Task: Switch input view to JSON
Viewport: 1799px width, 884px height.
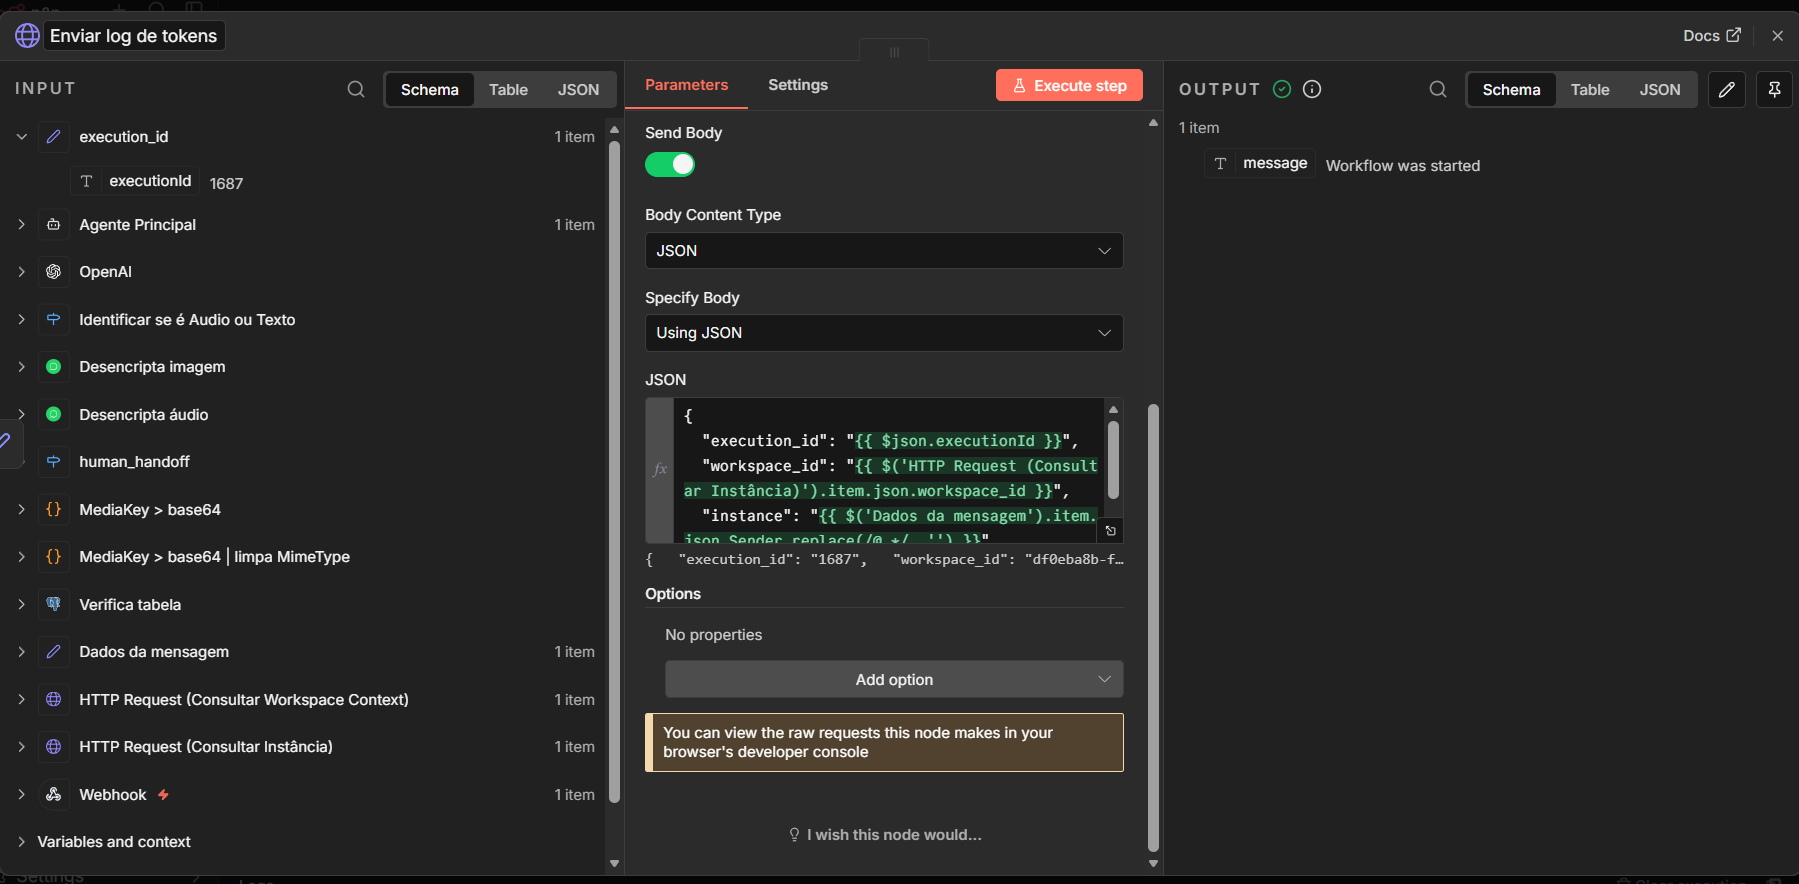Action: tap(578, 90)
